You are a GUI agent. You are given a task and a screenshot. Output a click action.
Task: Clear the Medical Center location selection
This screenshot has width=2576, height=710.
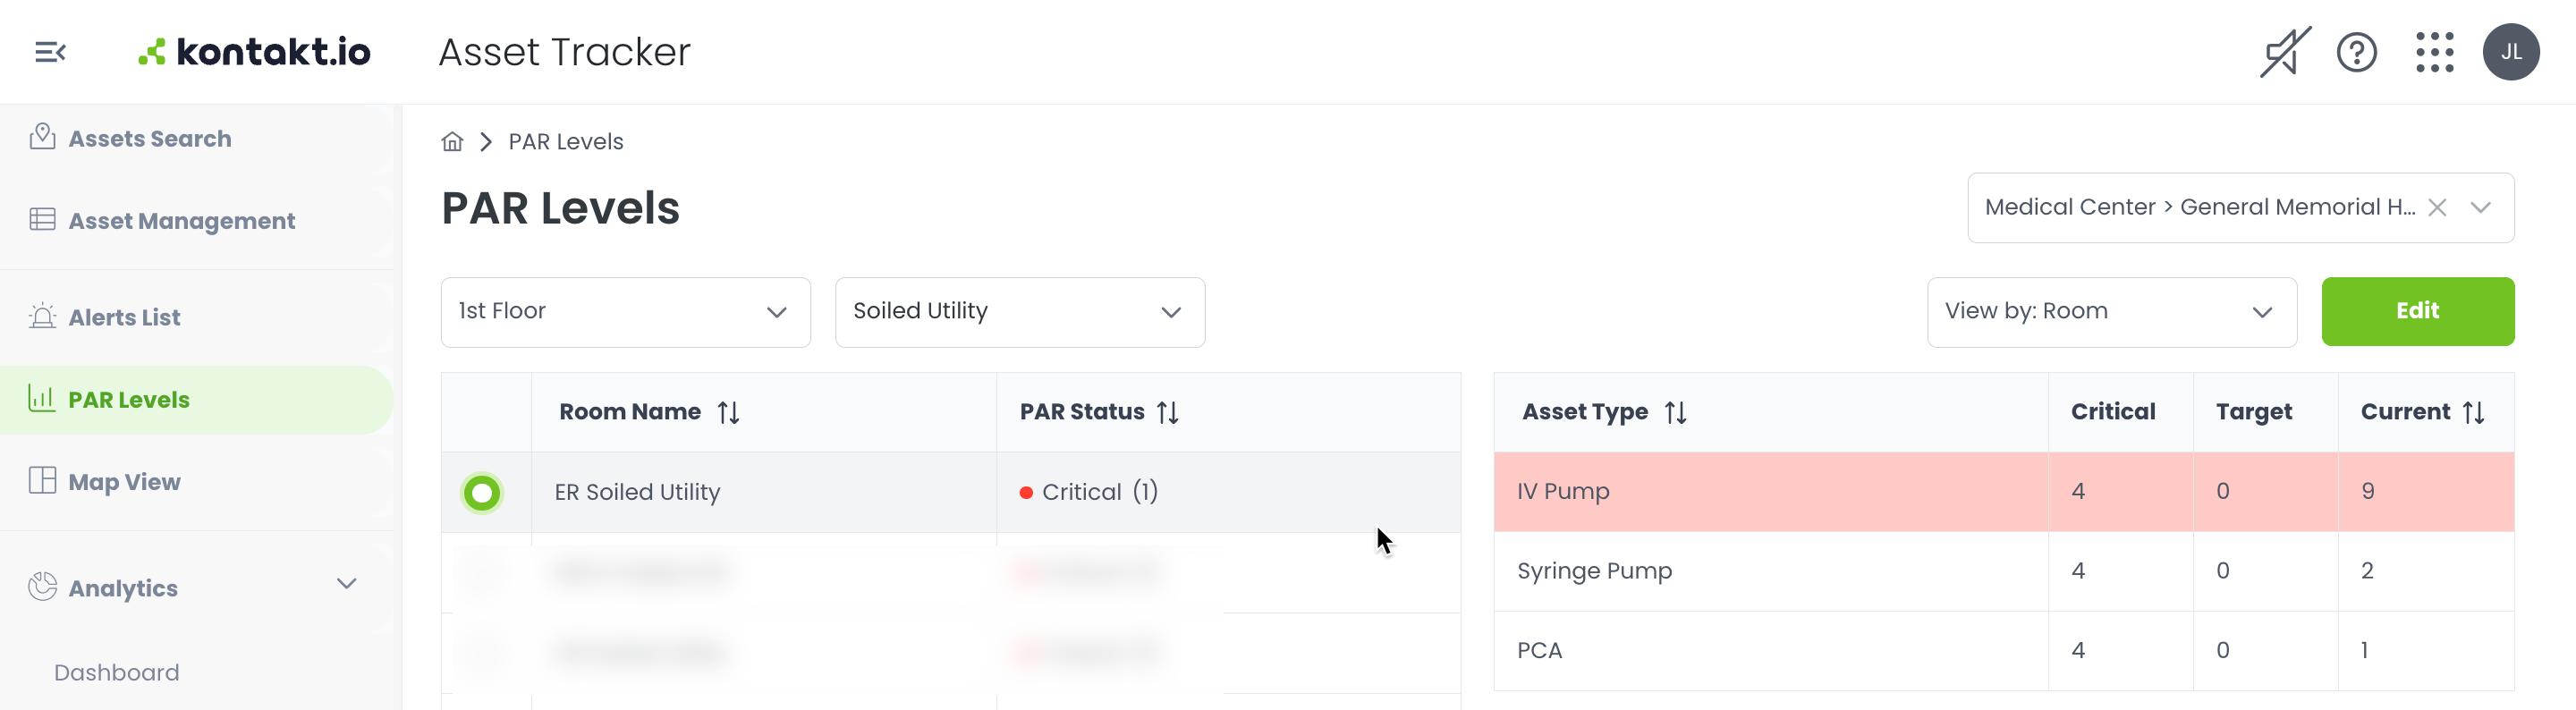2437,208
